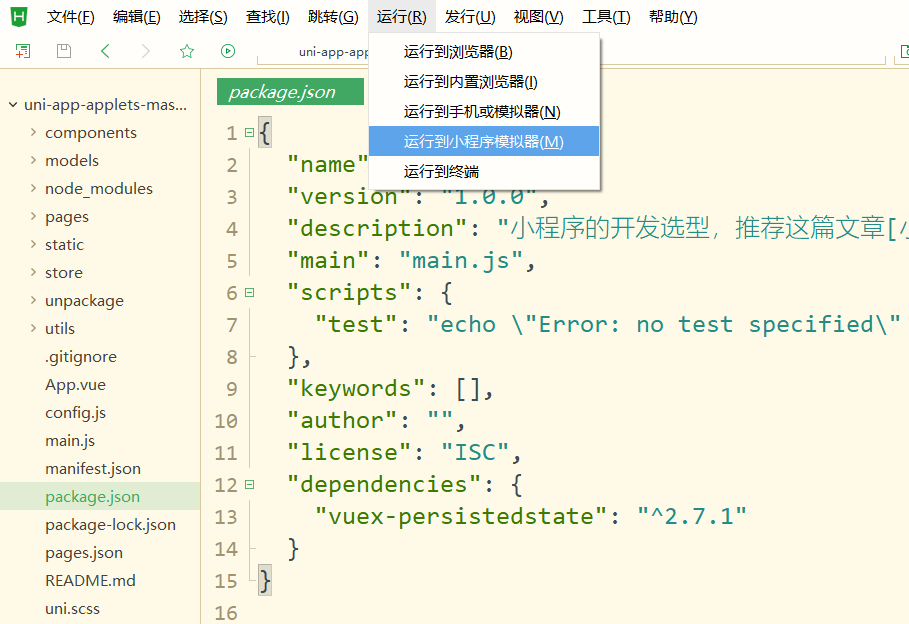Click the "^2.7.1" version value
The width and height of the screenshot is (909, 624).
coord(692,516)
